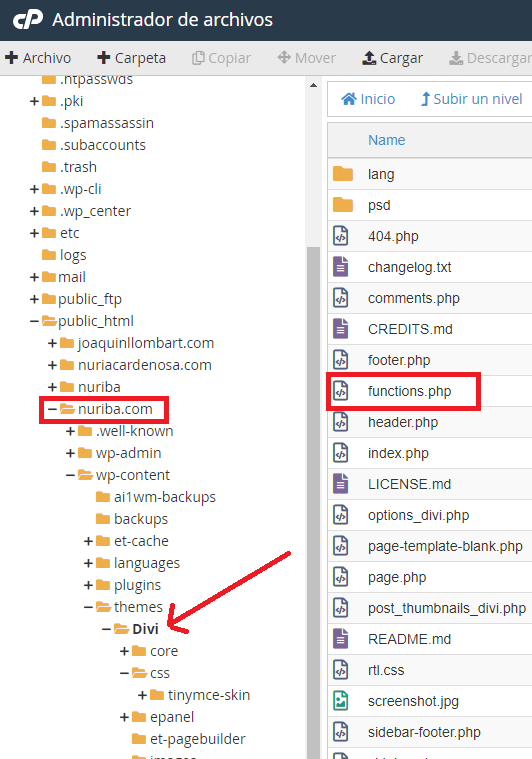
Task: Collapse the wp-content folder
Action: pos(70,475)
